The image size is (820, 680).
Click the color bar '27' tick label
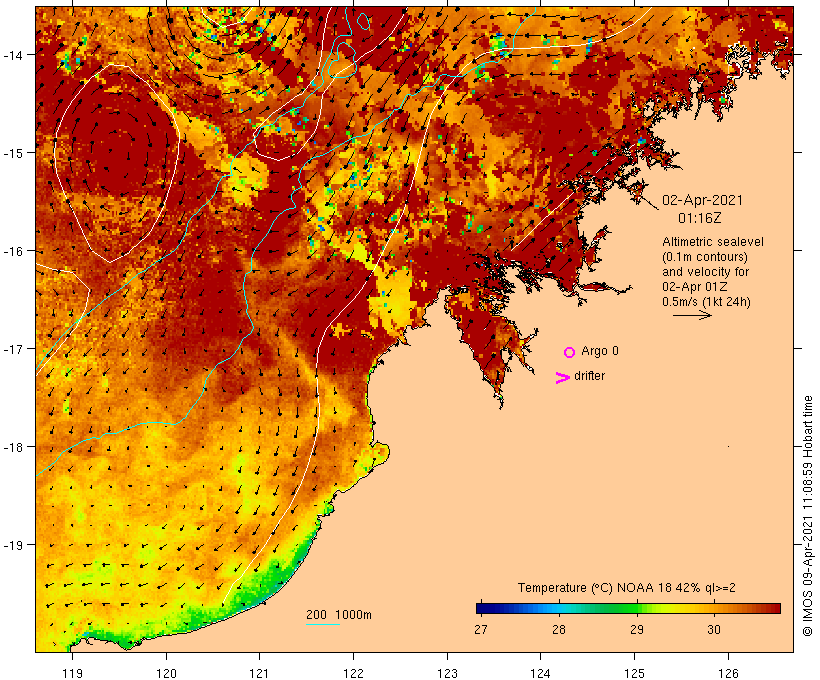point(481,630)
